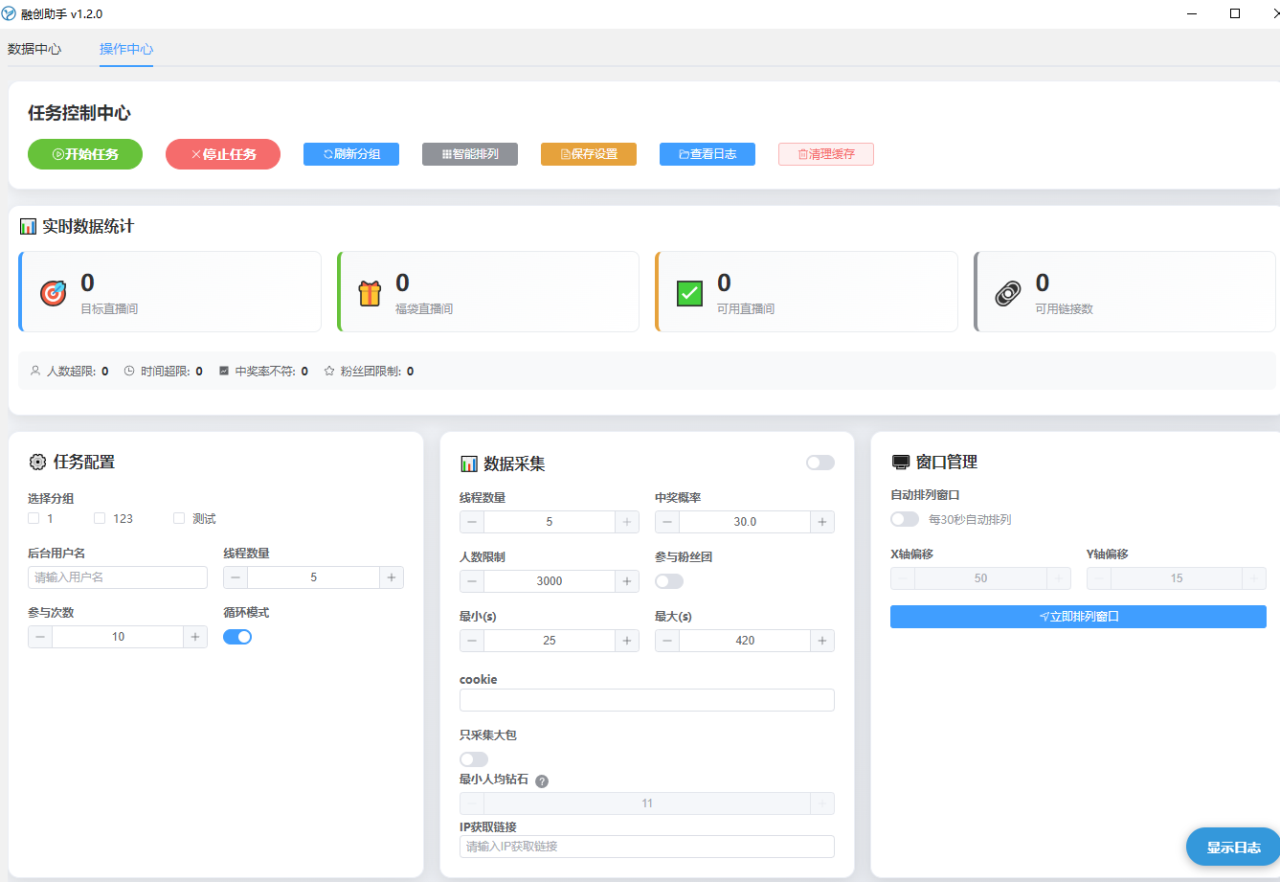The height and width of the screenshot is (882, 1280).
Task: Click the cookie input field
Action: pos(647,700)
